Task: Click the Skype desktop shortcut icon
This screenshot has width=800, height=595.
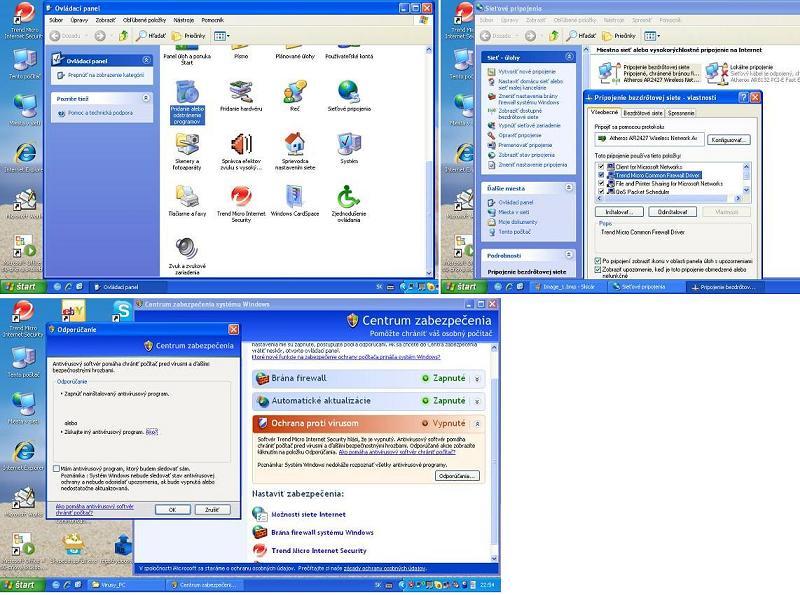Action: [121, 310]
